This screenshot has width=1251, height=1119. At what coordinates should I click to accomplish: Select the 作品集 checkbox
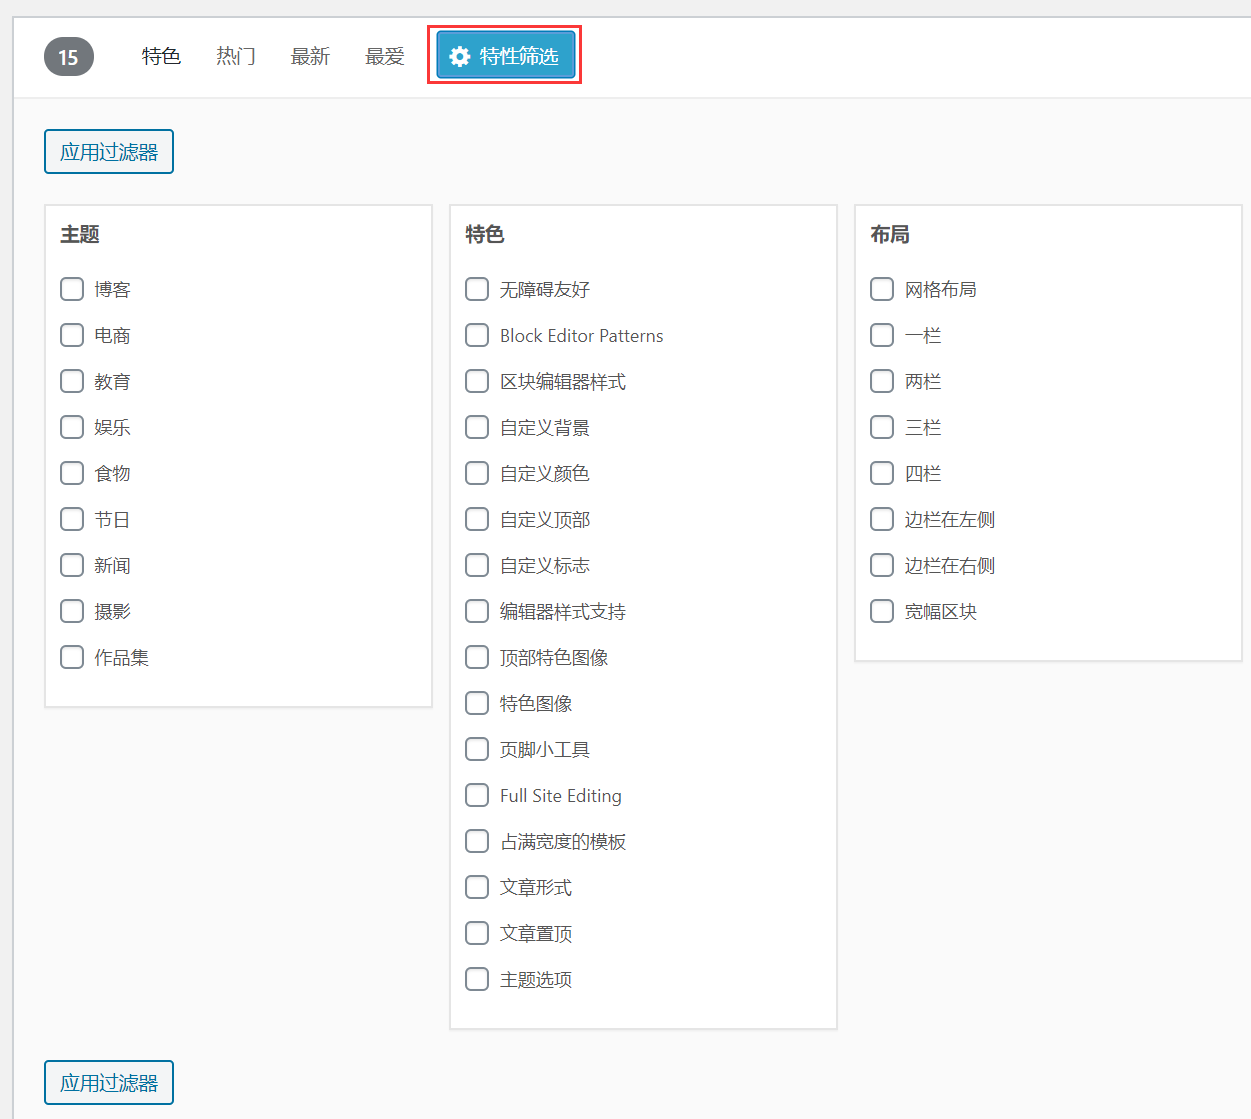tap(72, 657)
